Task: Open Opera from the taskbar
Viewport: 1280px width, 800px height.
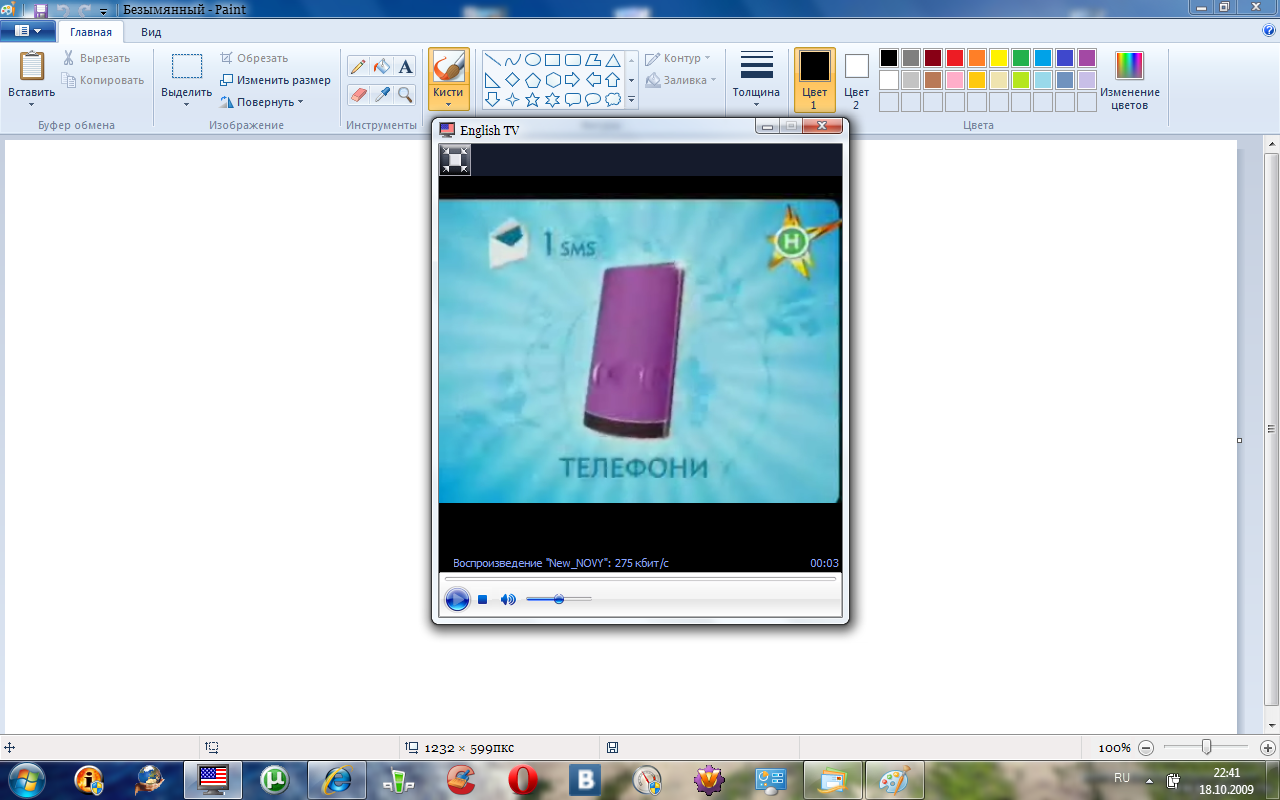Action: pos(523,780)
